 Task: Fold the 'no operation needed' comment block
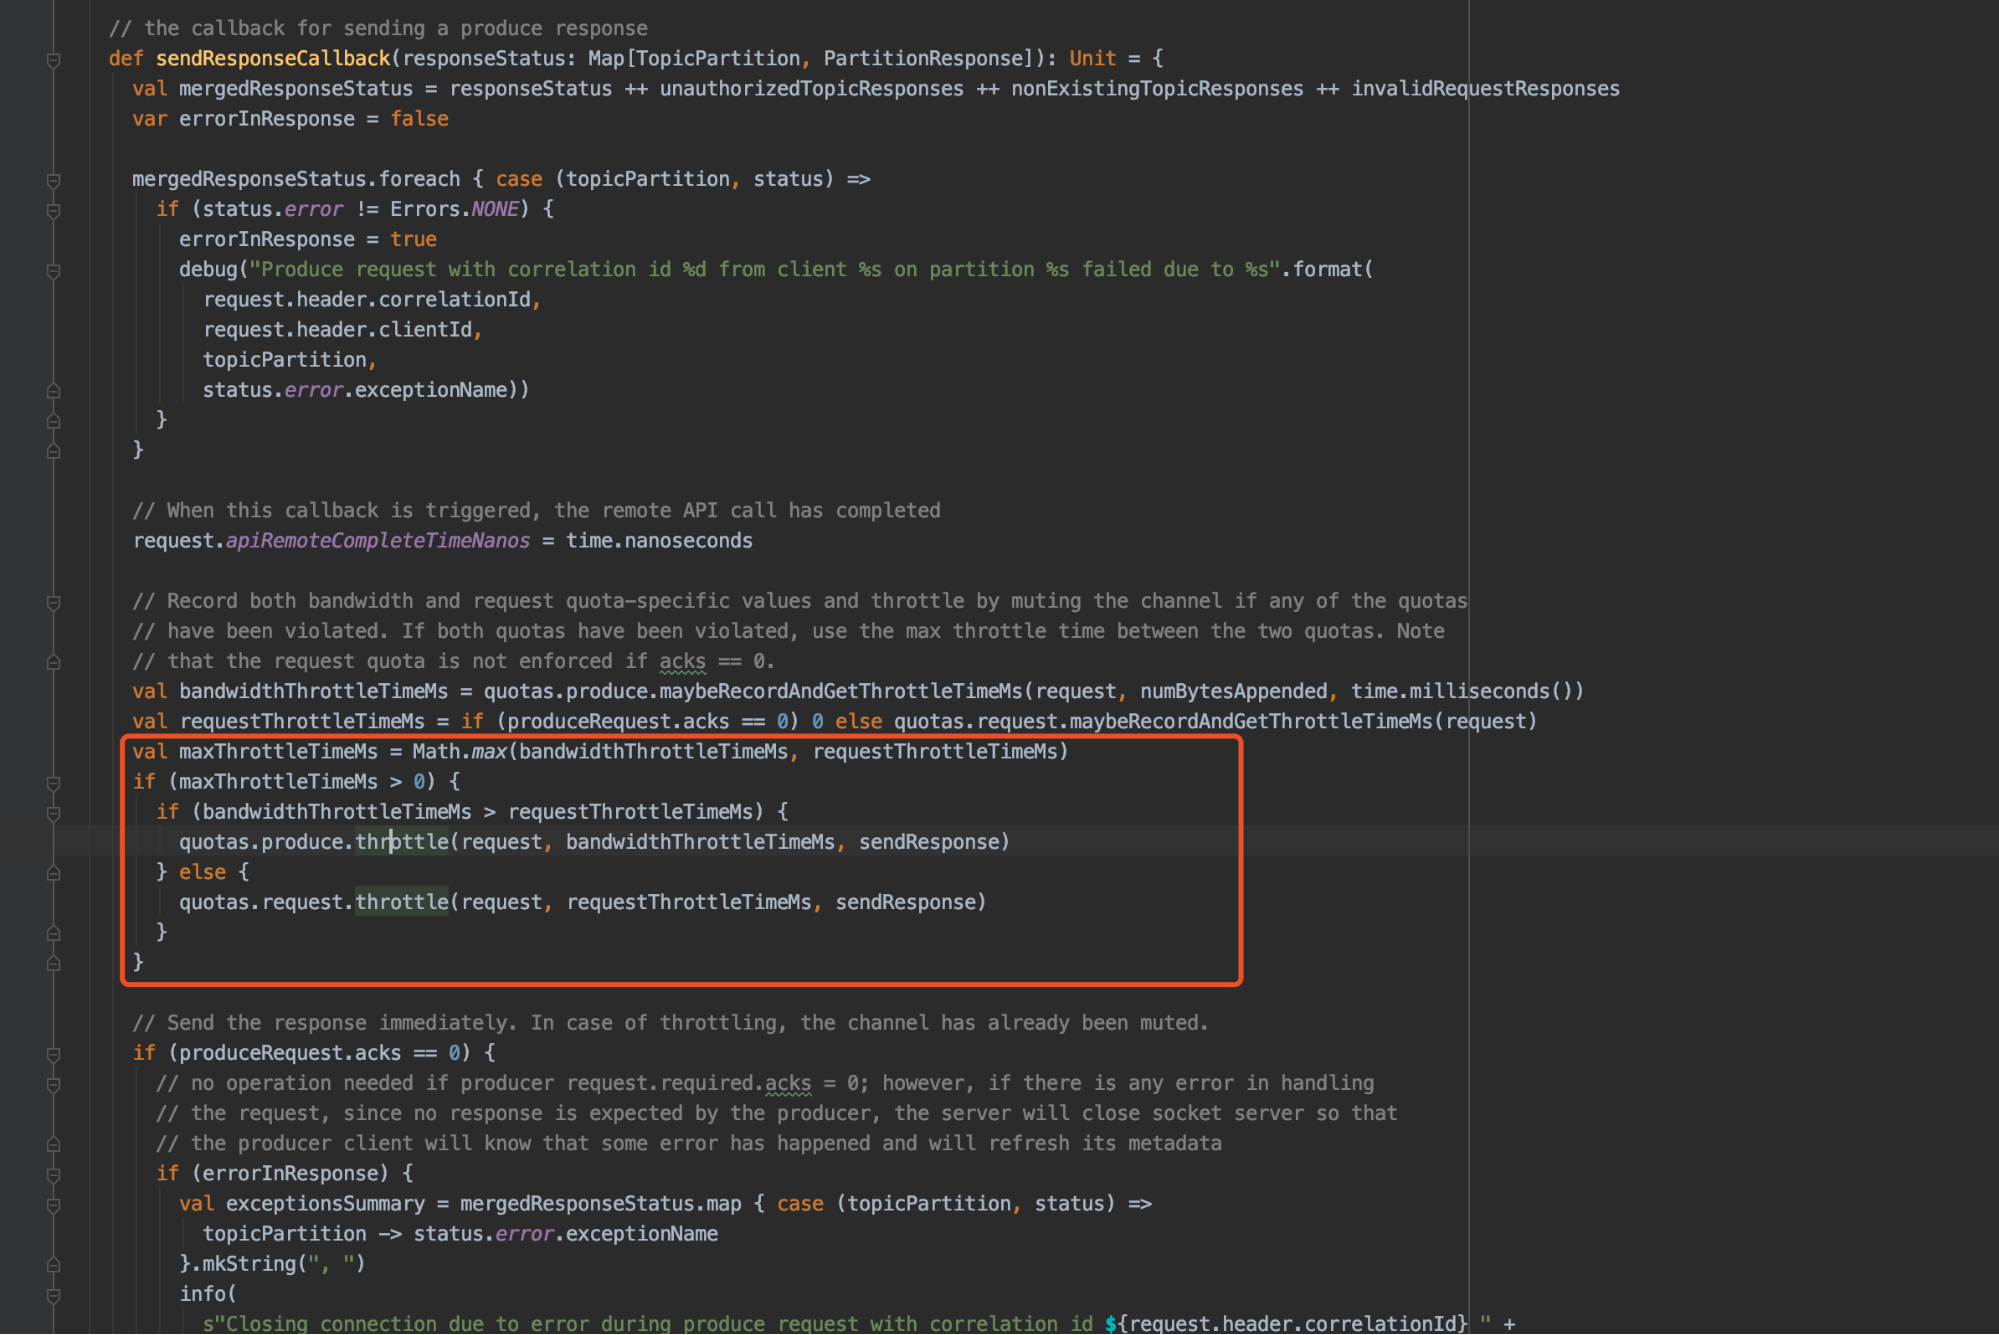[54, 1084]
